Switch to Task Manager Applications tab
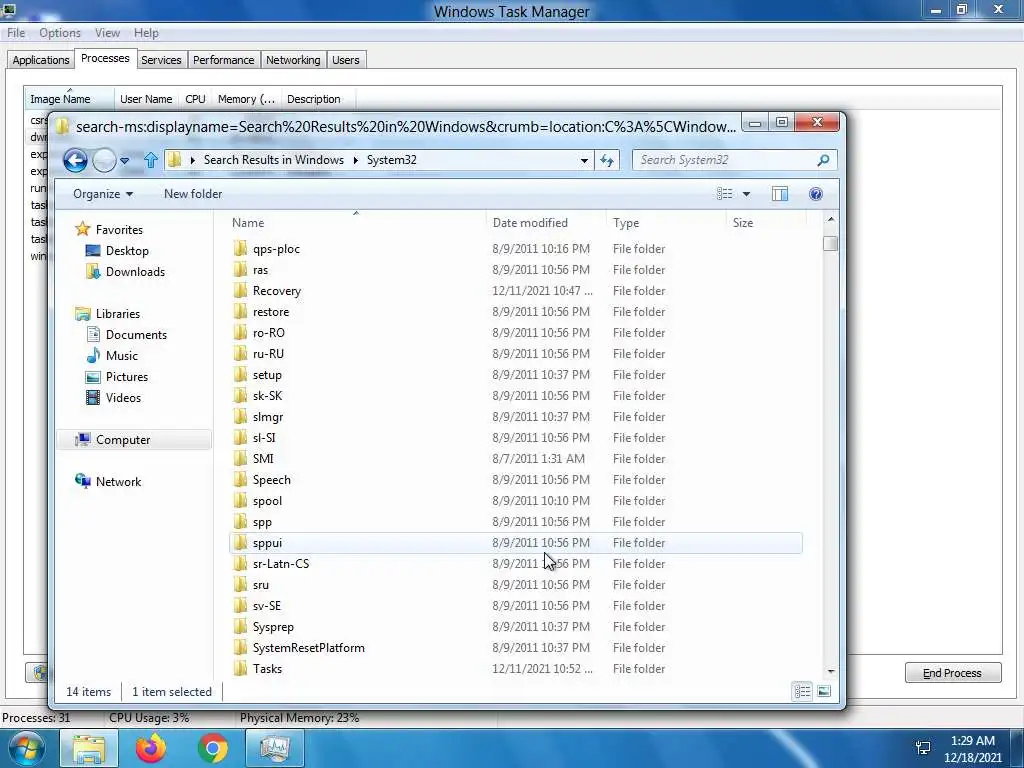This screenshot has width=1024, height=768. [40, 60]
